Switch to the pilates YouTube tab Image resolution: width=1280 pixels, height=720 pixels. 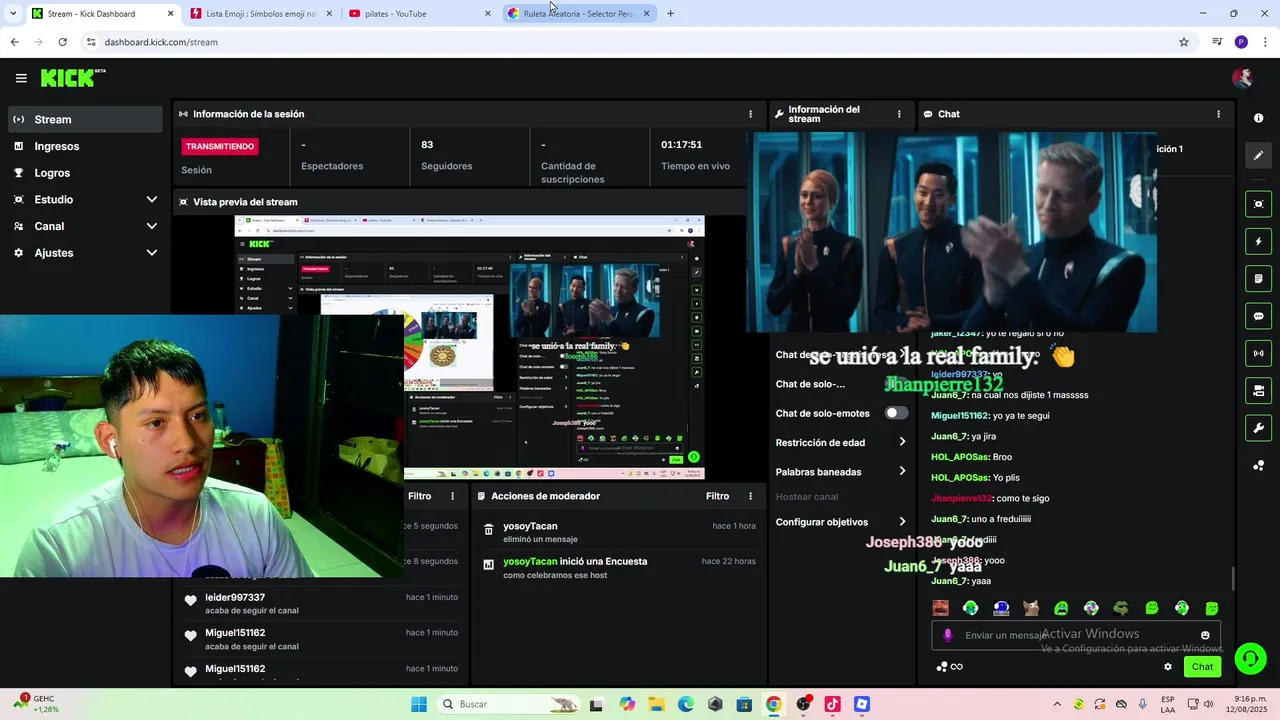tap(420, 13)
